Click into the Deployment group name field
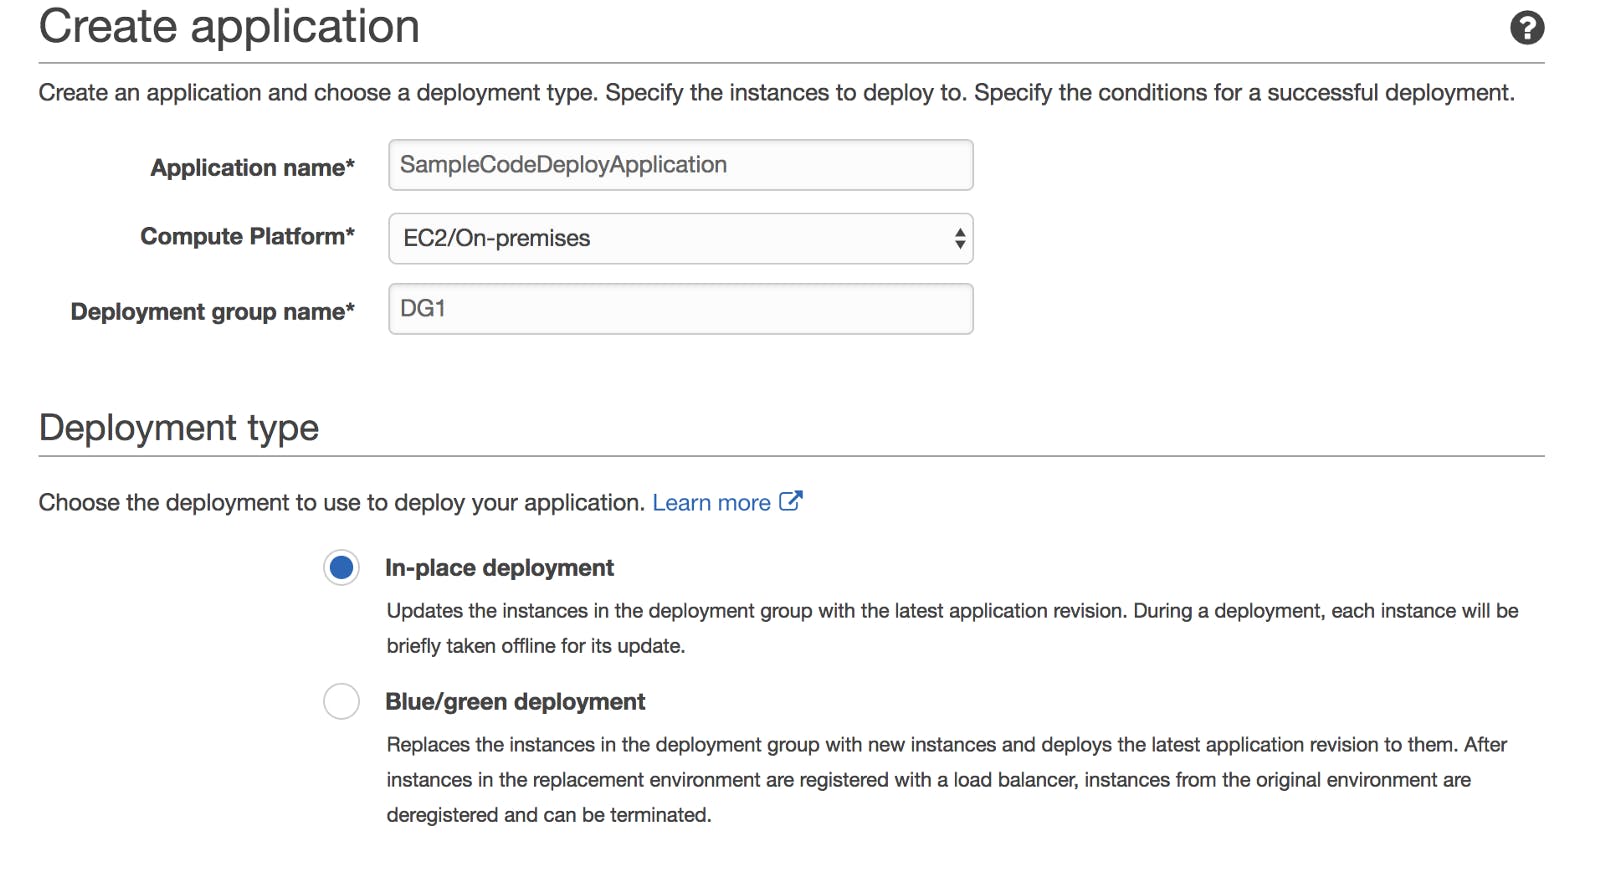The width and height of the screenshot is (1600, 887). click(680, 309)
